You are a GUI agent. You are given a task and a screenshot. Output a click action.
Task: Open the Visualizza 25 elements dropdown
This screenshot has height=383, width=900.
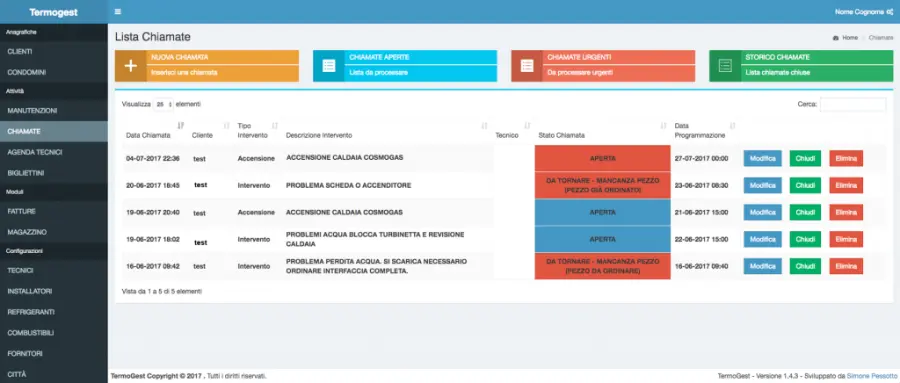(164, 105)
